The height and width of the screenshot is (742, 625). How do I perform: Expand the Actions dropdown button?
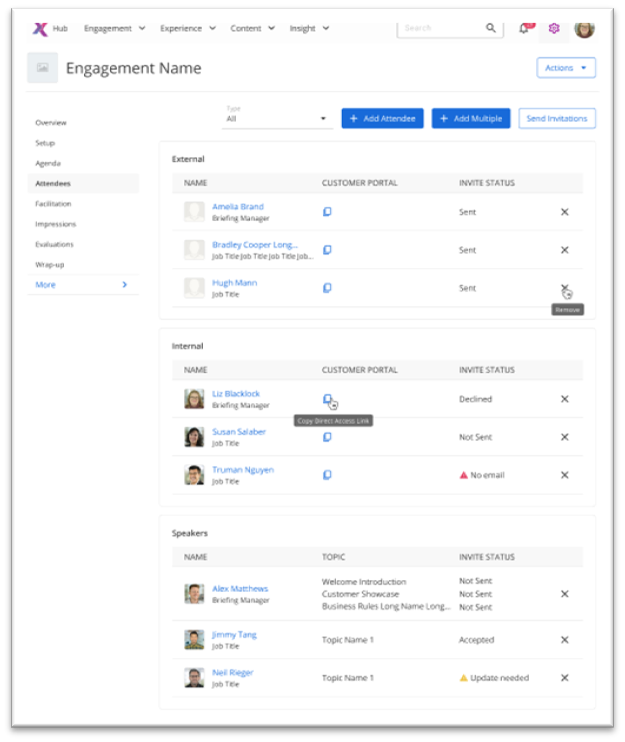pos(566,68)
